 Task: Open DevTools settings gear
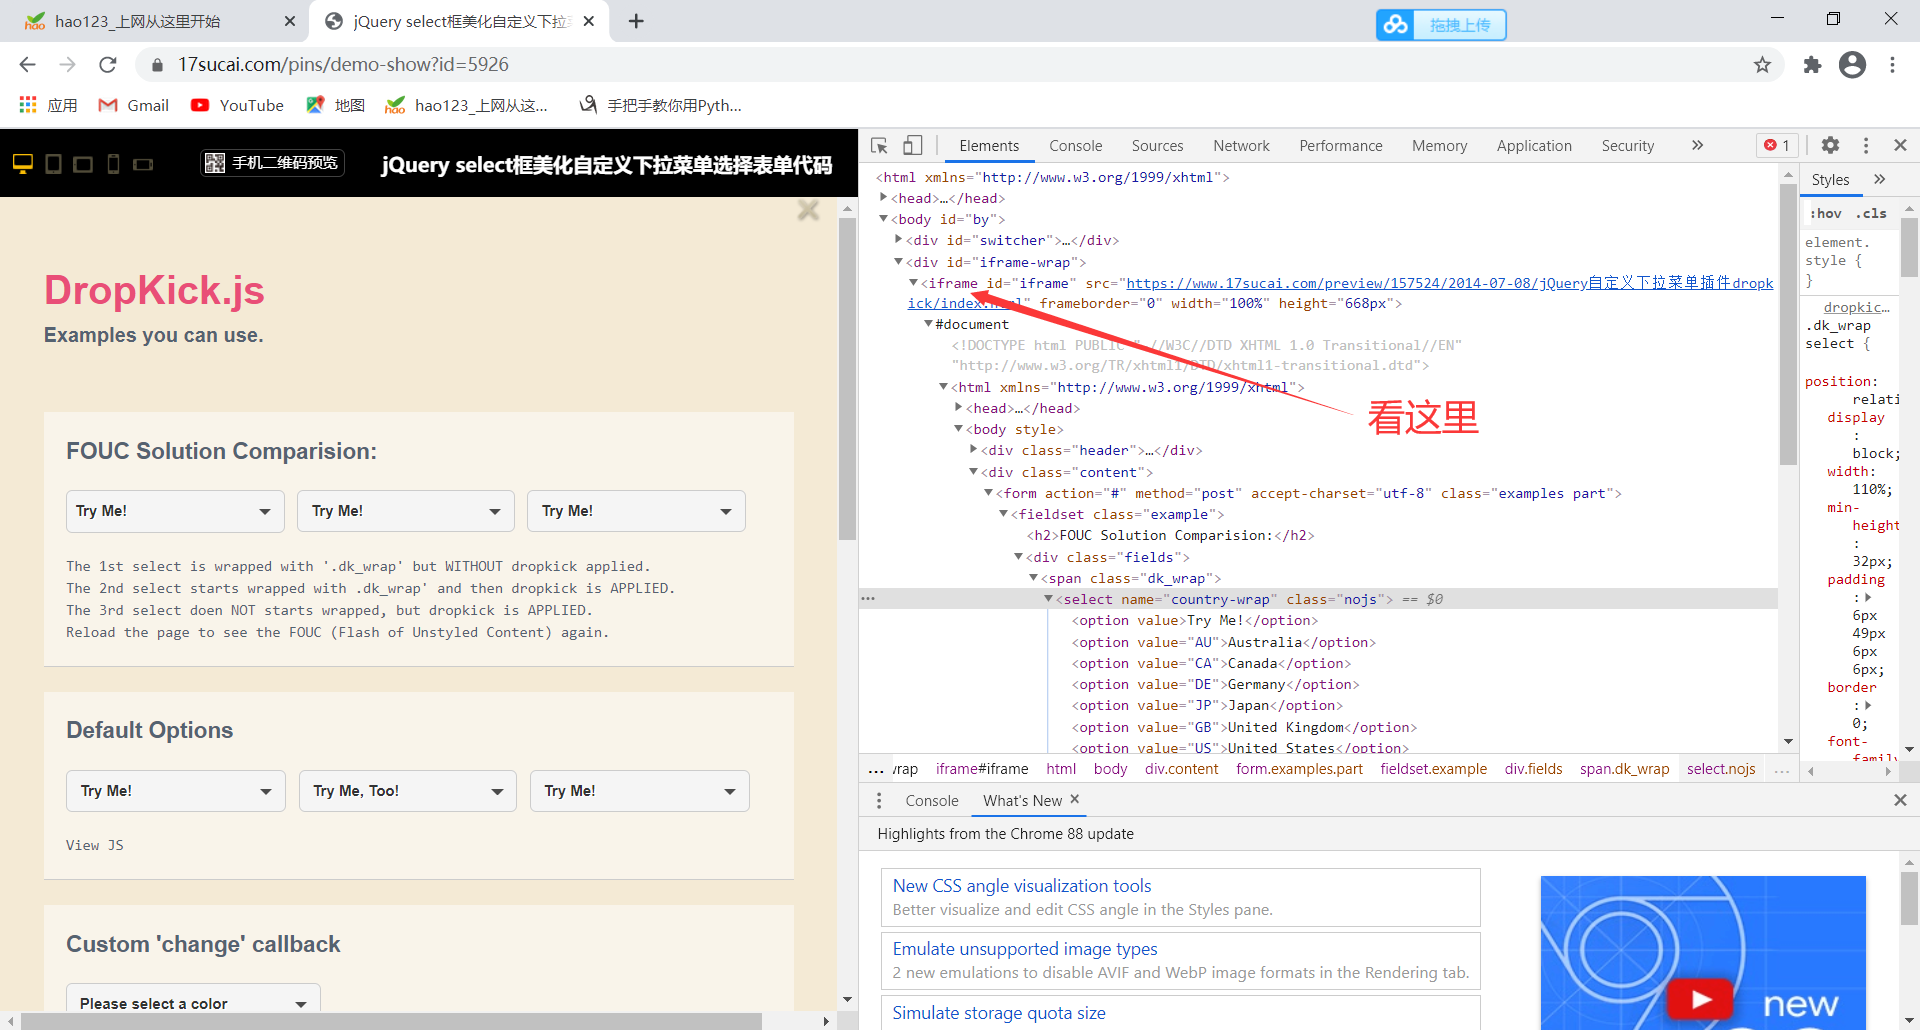(x=1830, y=145)
